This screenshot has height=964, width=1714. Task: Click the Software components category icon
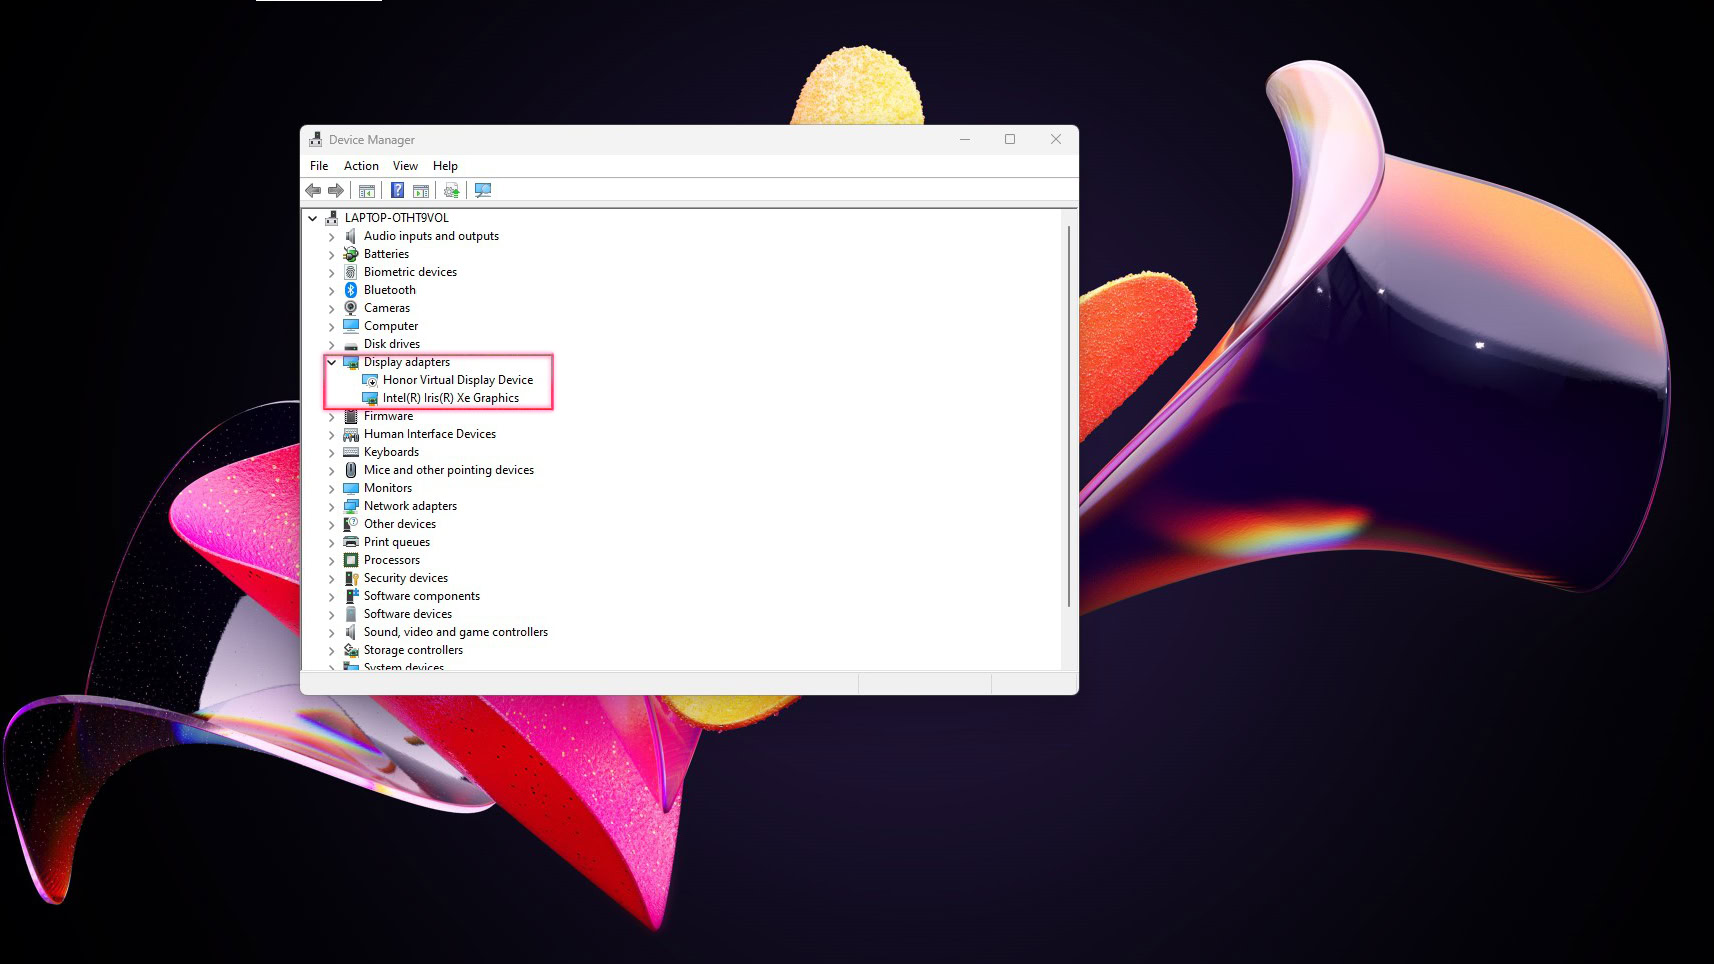pos(351,596)
